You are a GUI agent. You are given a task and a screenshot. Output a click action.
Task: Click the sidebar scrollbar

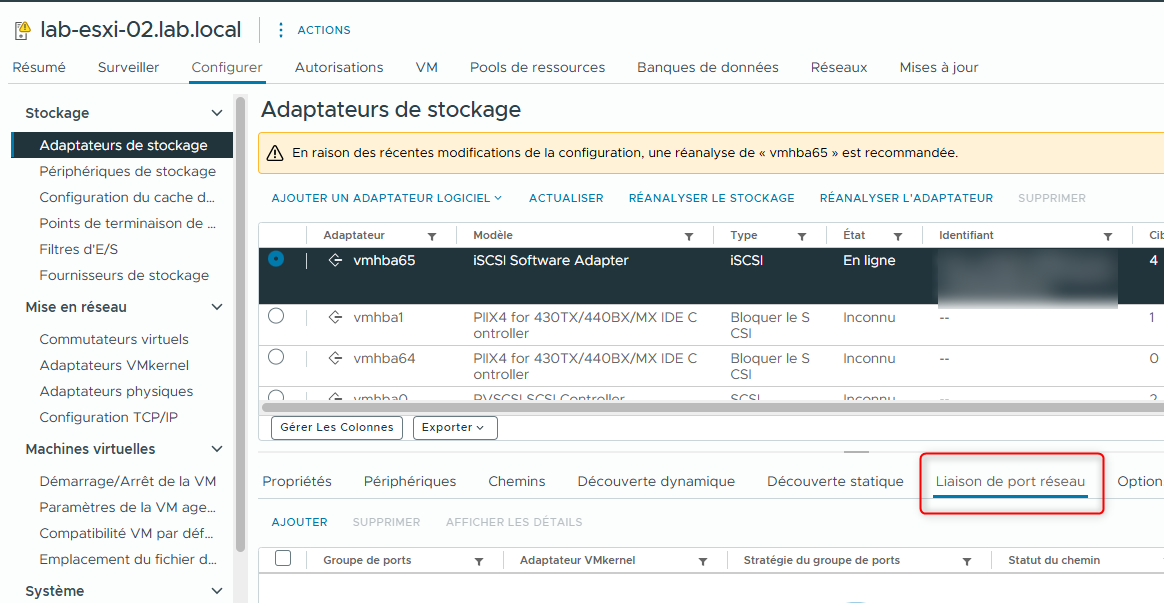240,250
